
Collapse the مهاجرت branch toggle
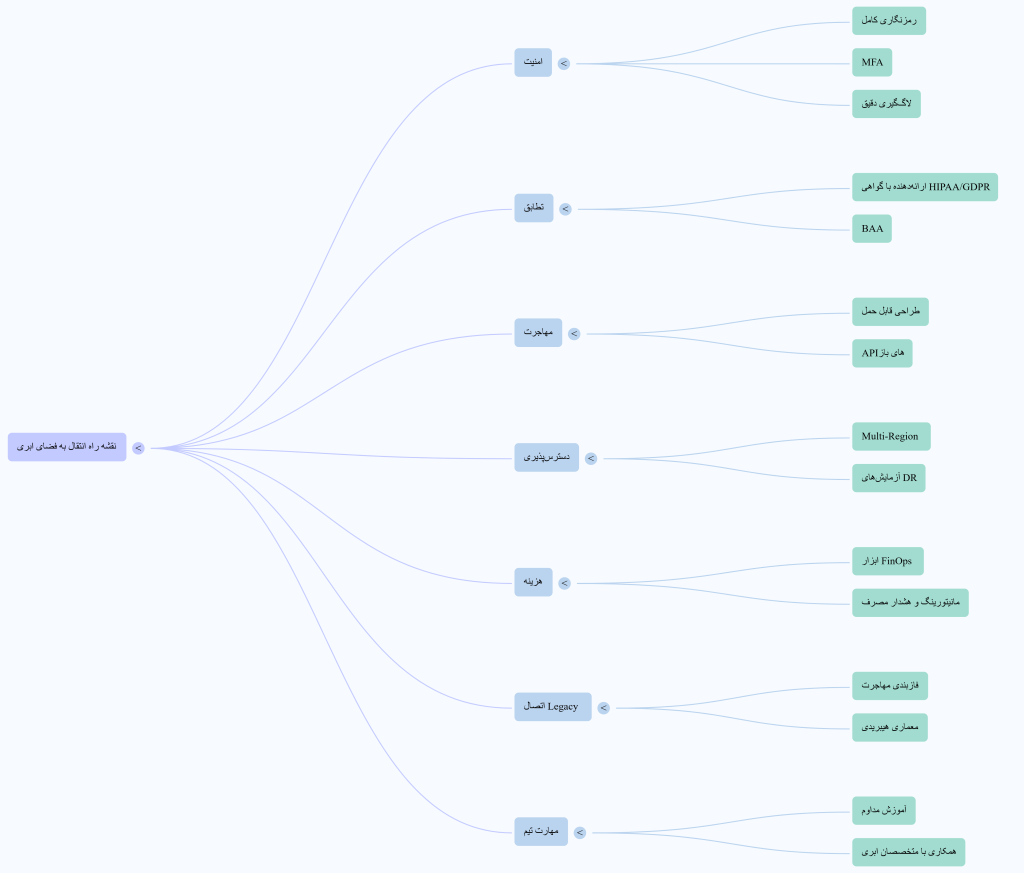(574, 334)
